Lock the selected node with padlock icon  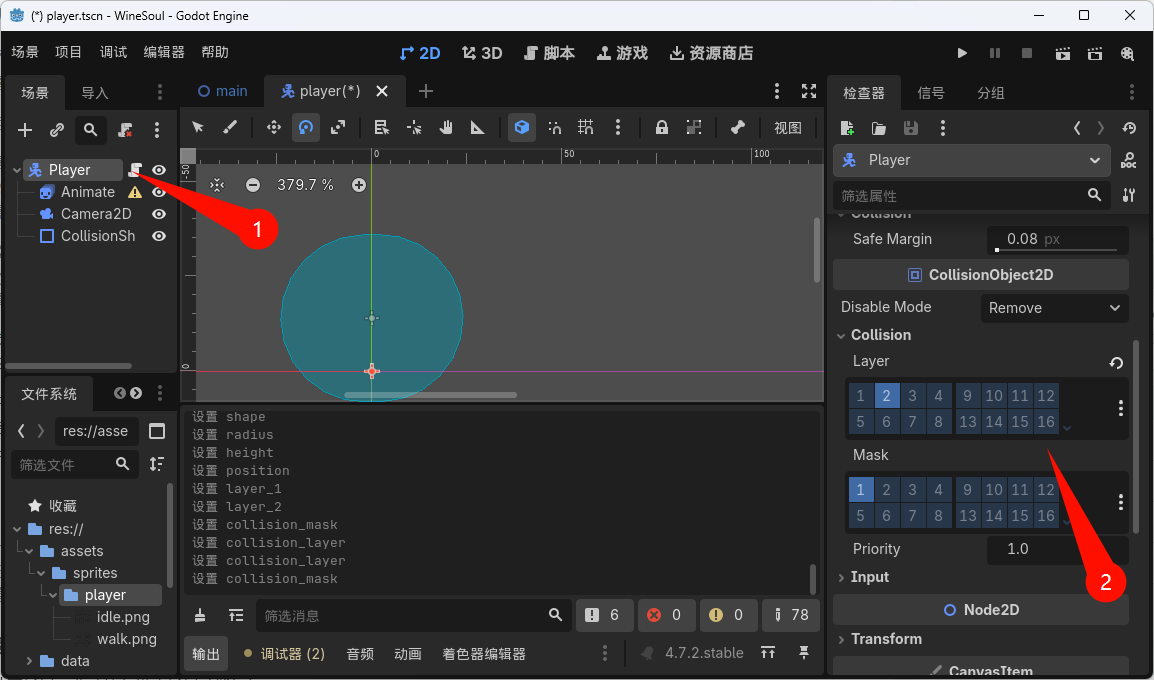coord(662,127)
